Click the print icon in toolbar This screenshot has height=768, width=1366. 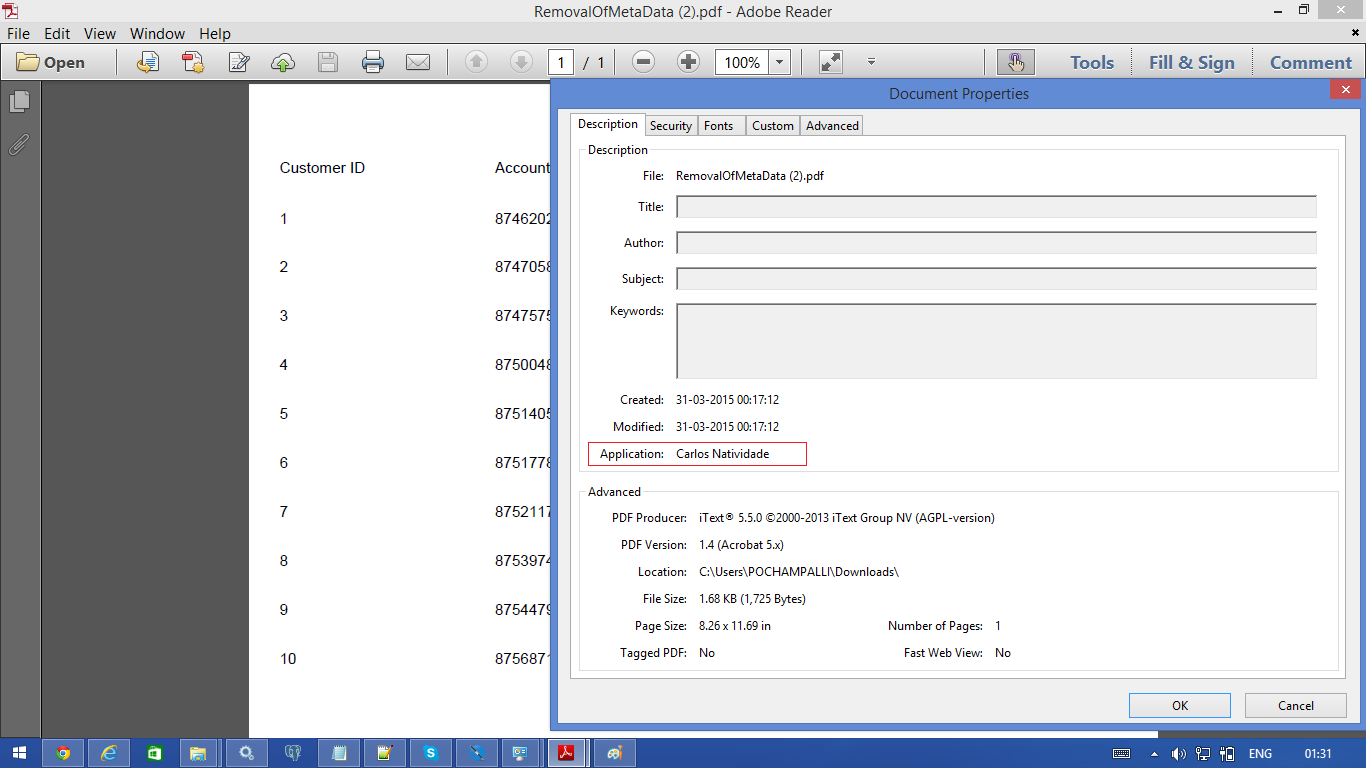(x=373, y=62)
